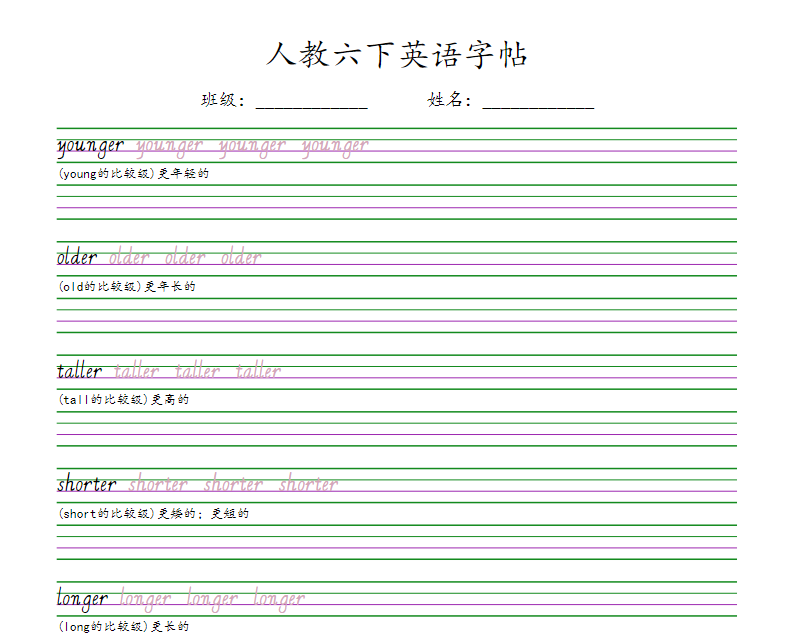Click the title 人教六下英语字帖

(x=396, y=55)
